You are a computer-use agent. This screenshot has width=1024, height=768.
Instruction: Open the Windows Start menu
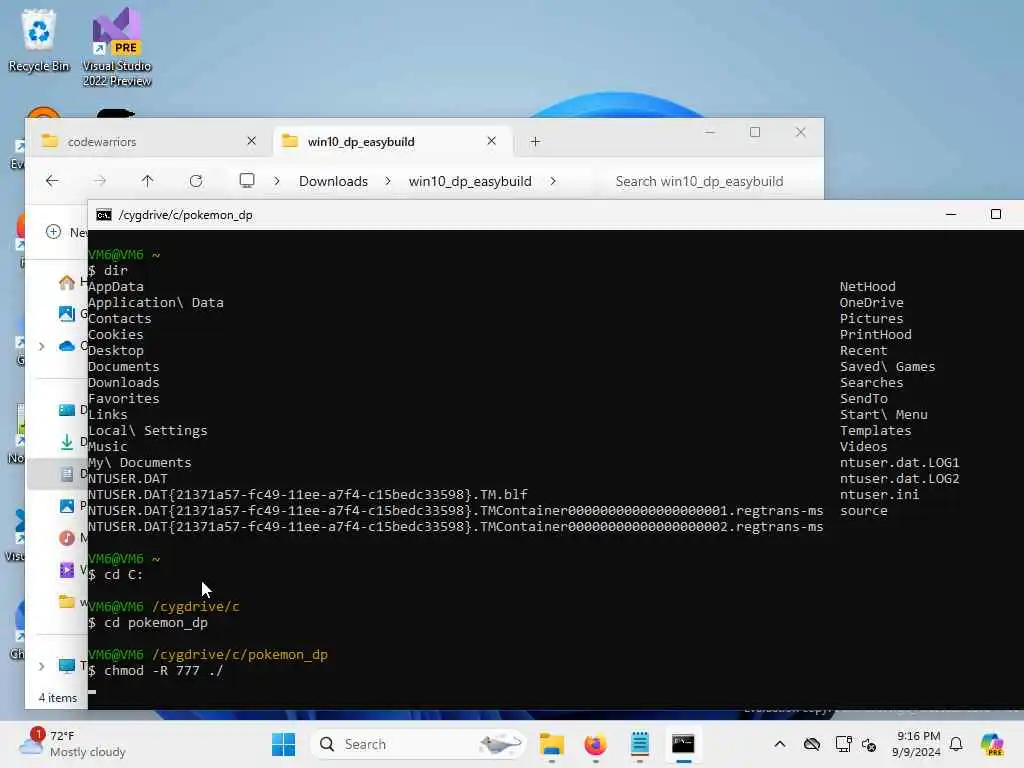(283, 744)
